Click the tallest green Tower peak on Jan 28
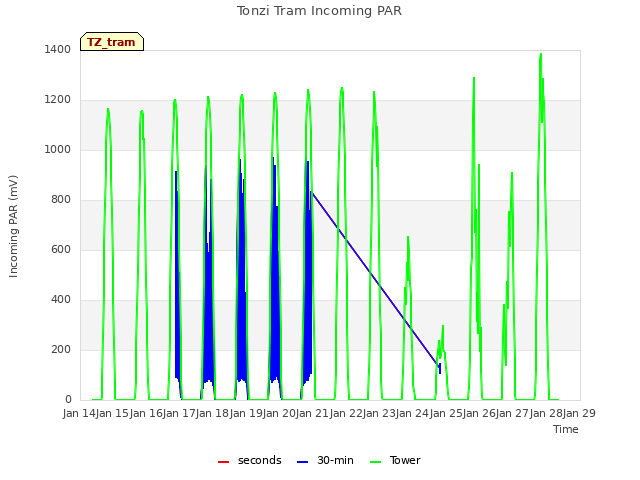 point(541,54)
